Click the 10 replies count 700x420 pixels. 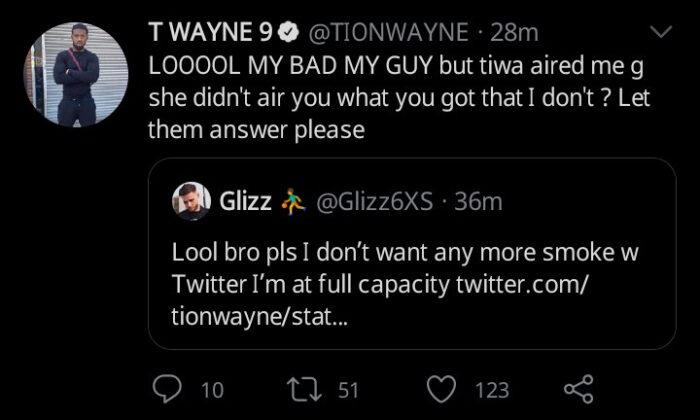tap(212, 389)
